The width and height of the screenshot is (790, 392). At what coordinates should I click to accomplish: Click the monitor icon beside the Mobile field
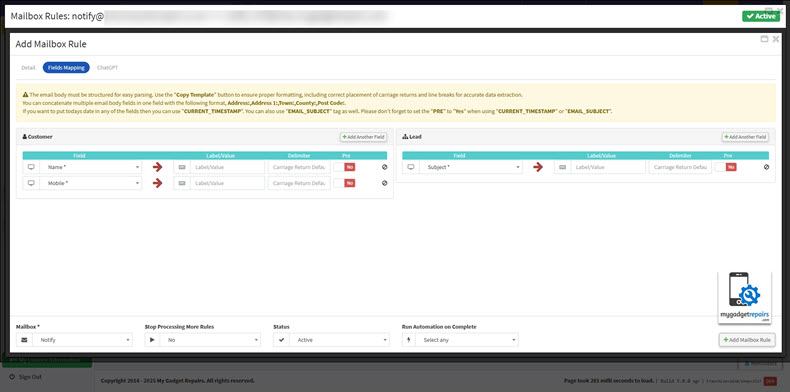[x=31, y=183]
